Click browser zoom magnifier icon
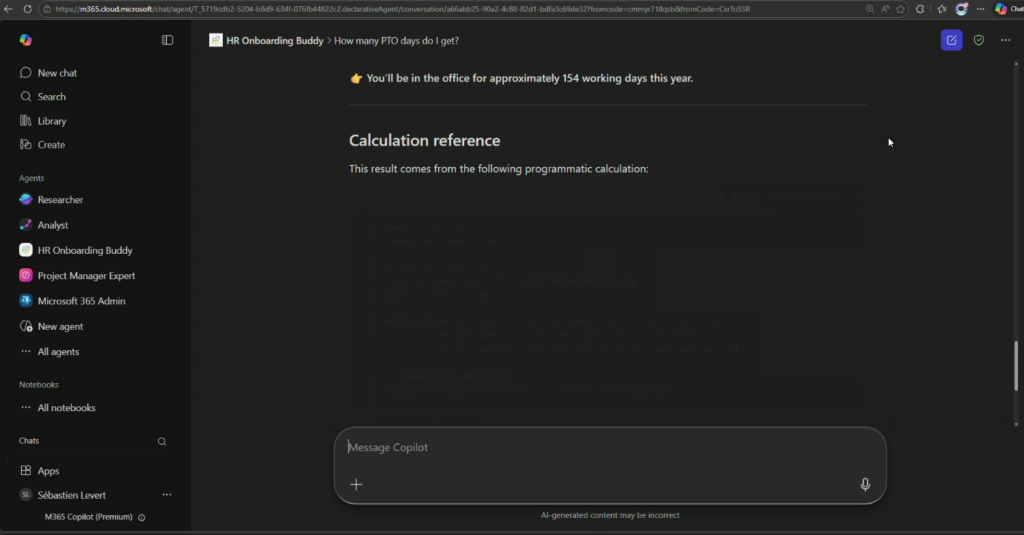The height and width of the screenshot is (535, 1024). pos(869,9)
